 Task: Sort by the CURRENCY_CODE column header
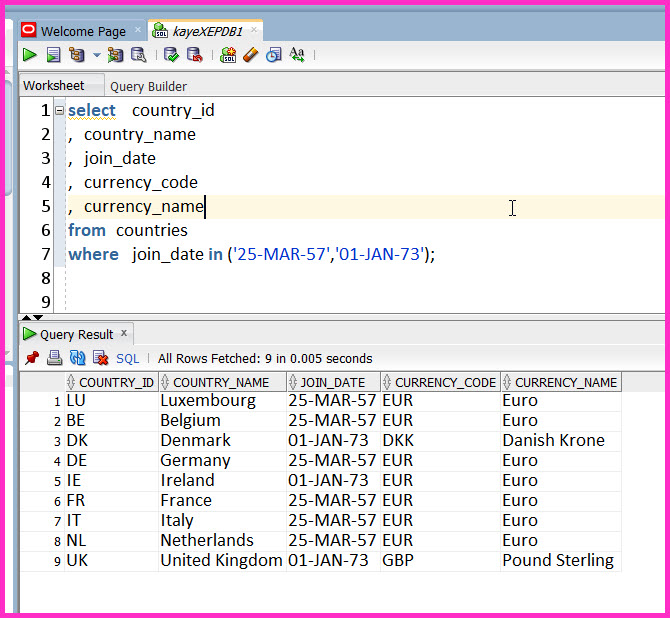coord(441,382)
